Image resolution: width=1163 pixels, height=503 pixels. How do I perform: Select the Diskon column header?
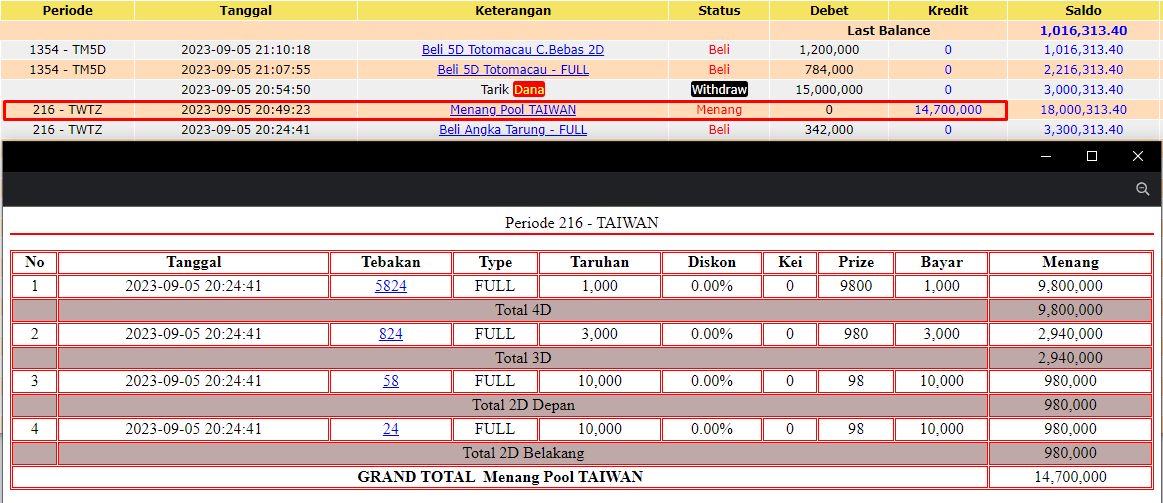(711, 263)
